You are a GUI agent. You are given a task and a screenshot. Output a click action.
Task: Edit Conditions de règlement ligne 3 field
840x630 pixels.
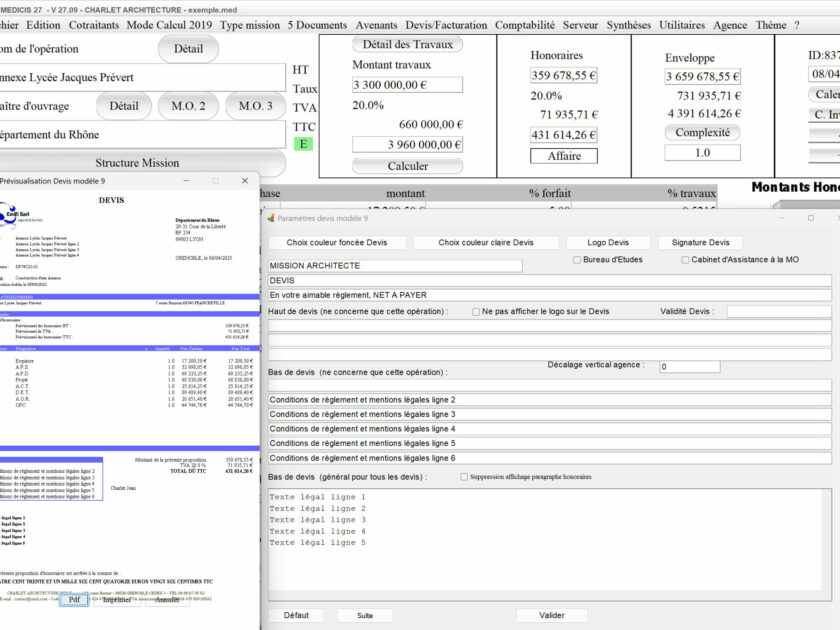pyautogui.click(x=550, y=415)
